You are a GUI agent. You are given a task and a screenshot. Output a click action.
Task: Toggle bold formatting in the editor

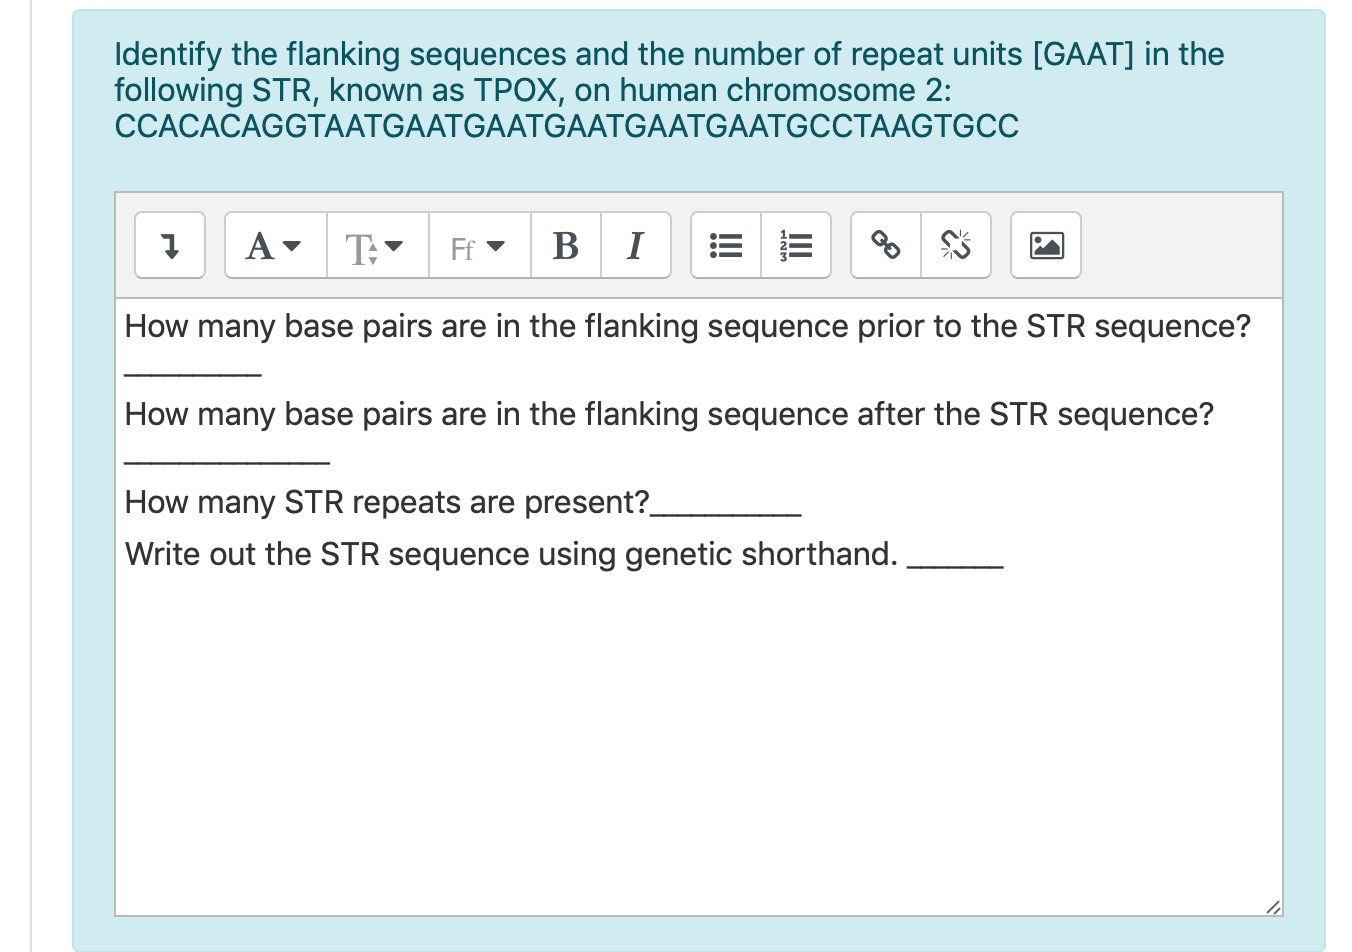pos(566,245)
